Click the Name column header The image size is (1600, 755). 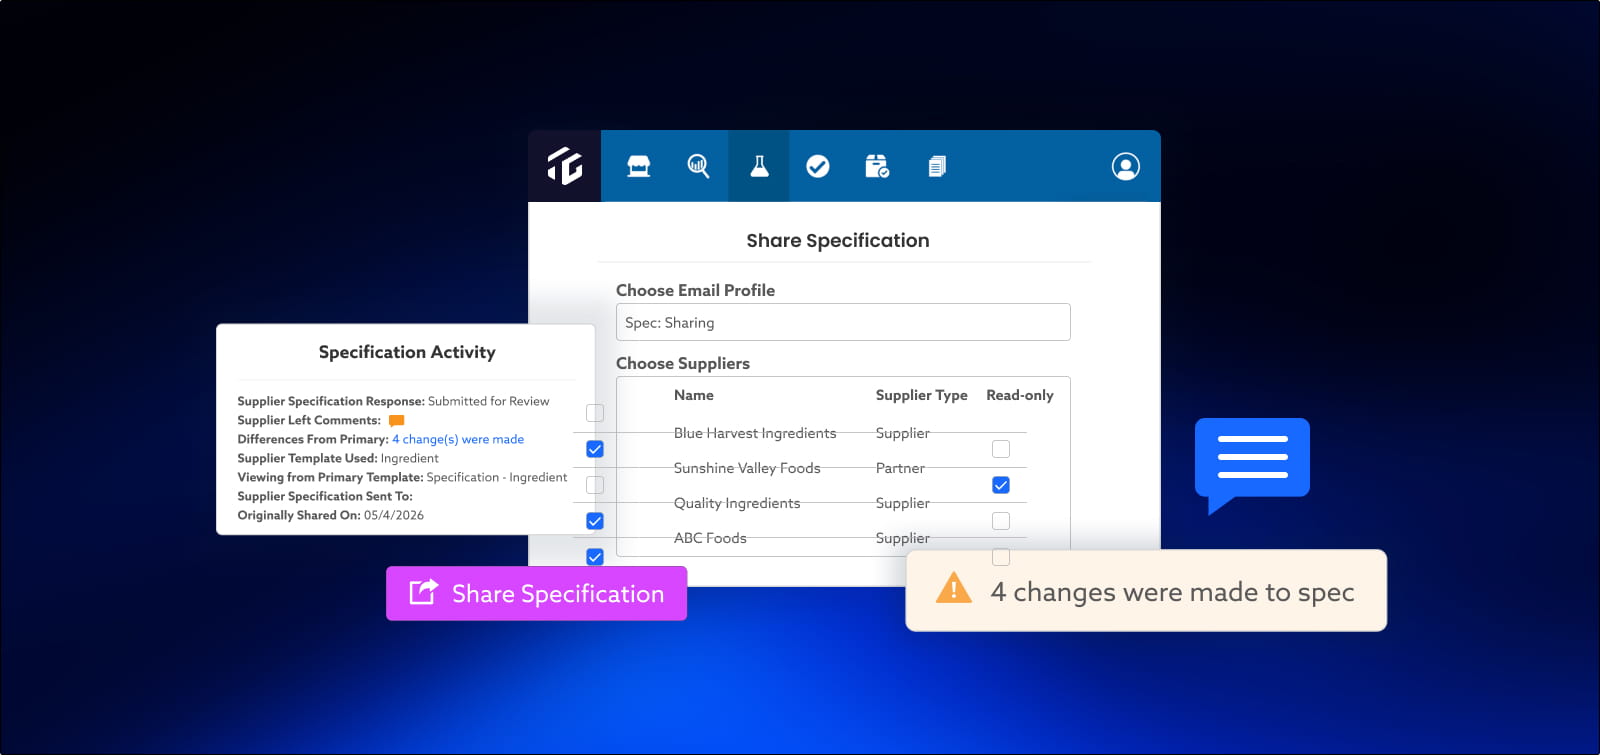tap(694, 395)
